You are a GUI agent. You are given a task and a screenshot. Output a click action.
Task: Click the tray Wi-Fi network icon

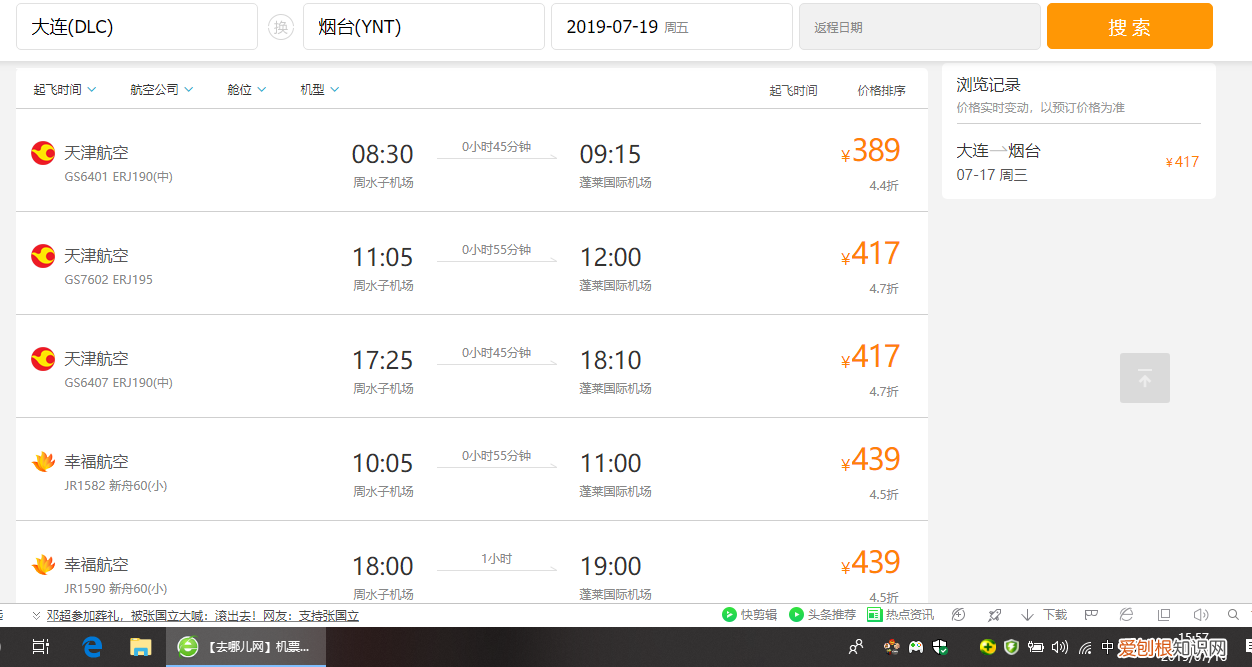(x=1084, y=647)
